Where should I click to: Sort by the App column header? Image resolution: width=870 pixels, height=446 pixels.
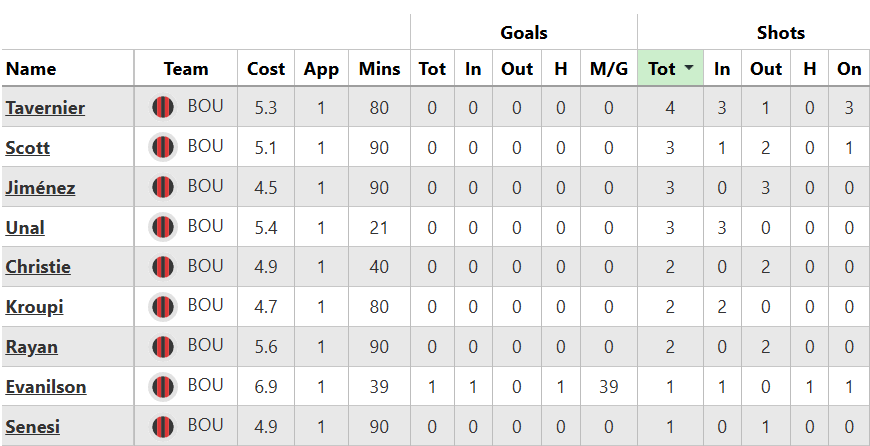[321, 69]
